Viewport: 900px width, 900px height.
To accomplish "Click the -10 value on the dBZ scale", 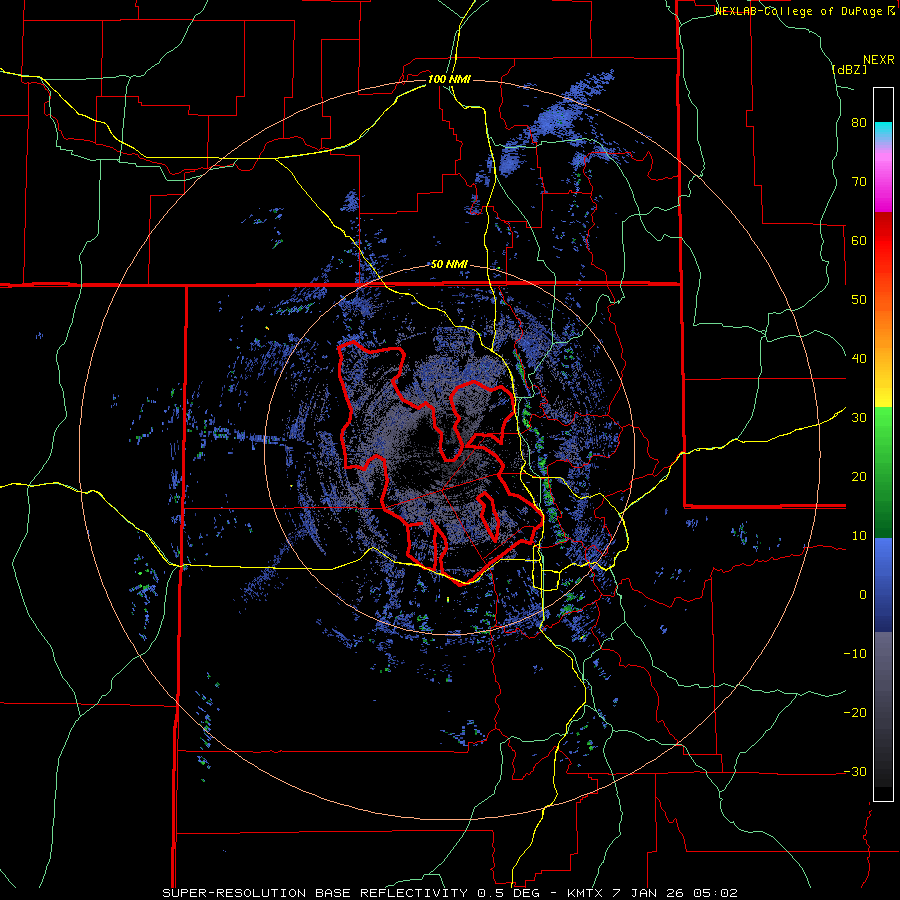I will (855, 654).
